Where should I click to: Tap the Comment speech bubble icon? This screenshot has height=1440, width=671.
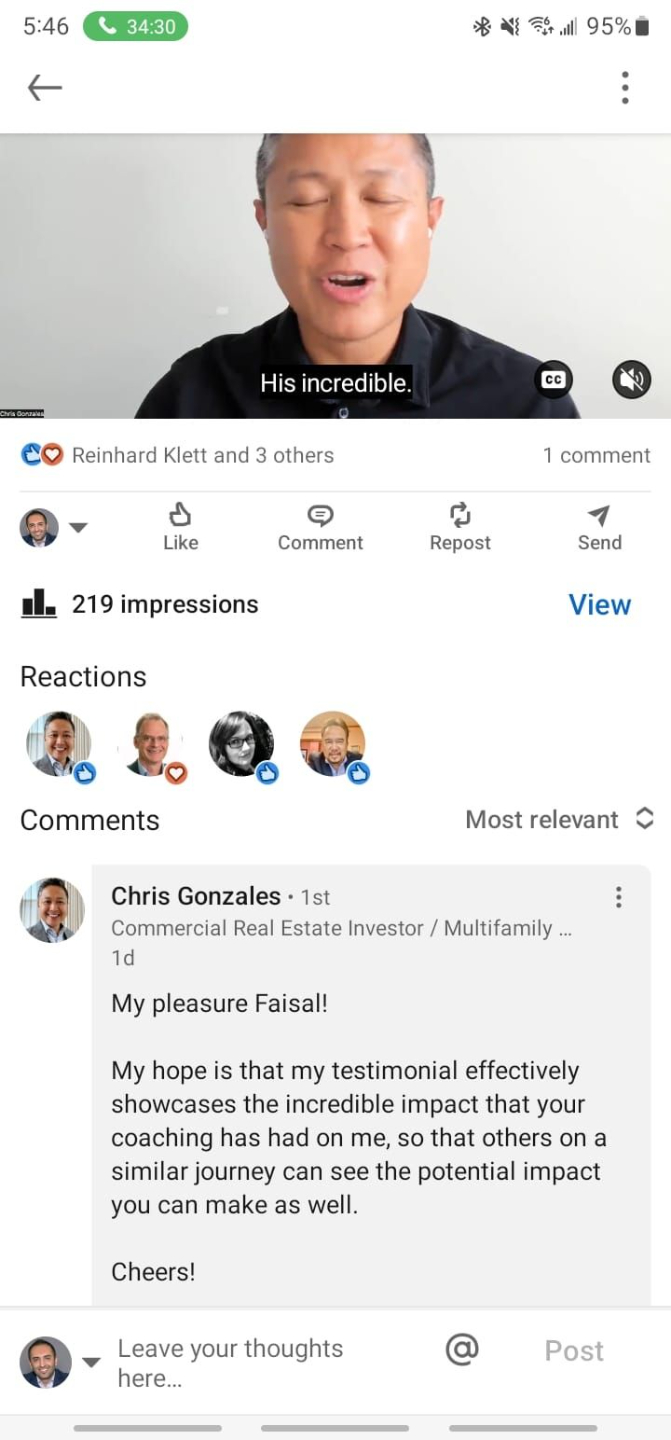pyautogui.click(x=320, y=515)
